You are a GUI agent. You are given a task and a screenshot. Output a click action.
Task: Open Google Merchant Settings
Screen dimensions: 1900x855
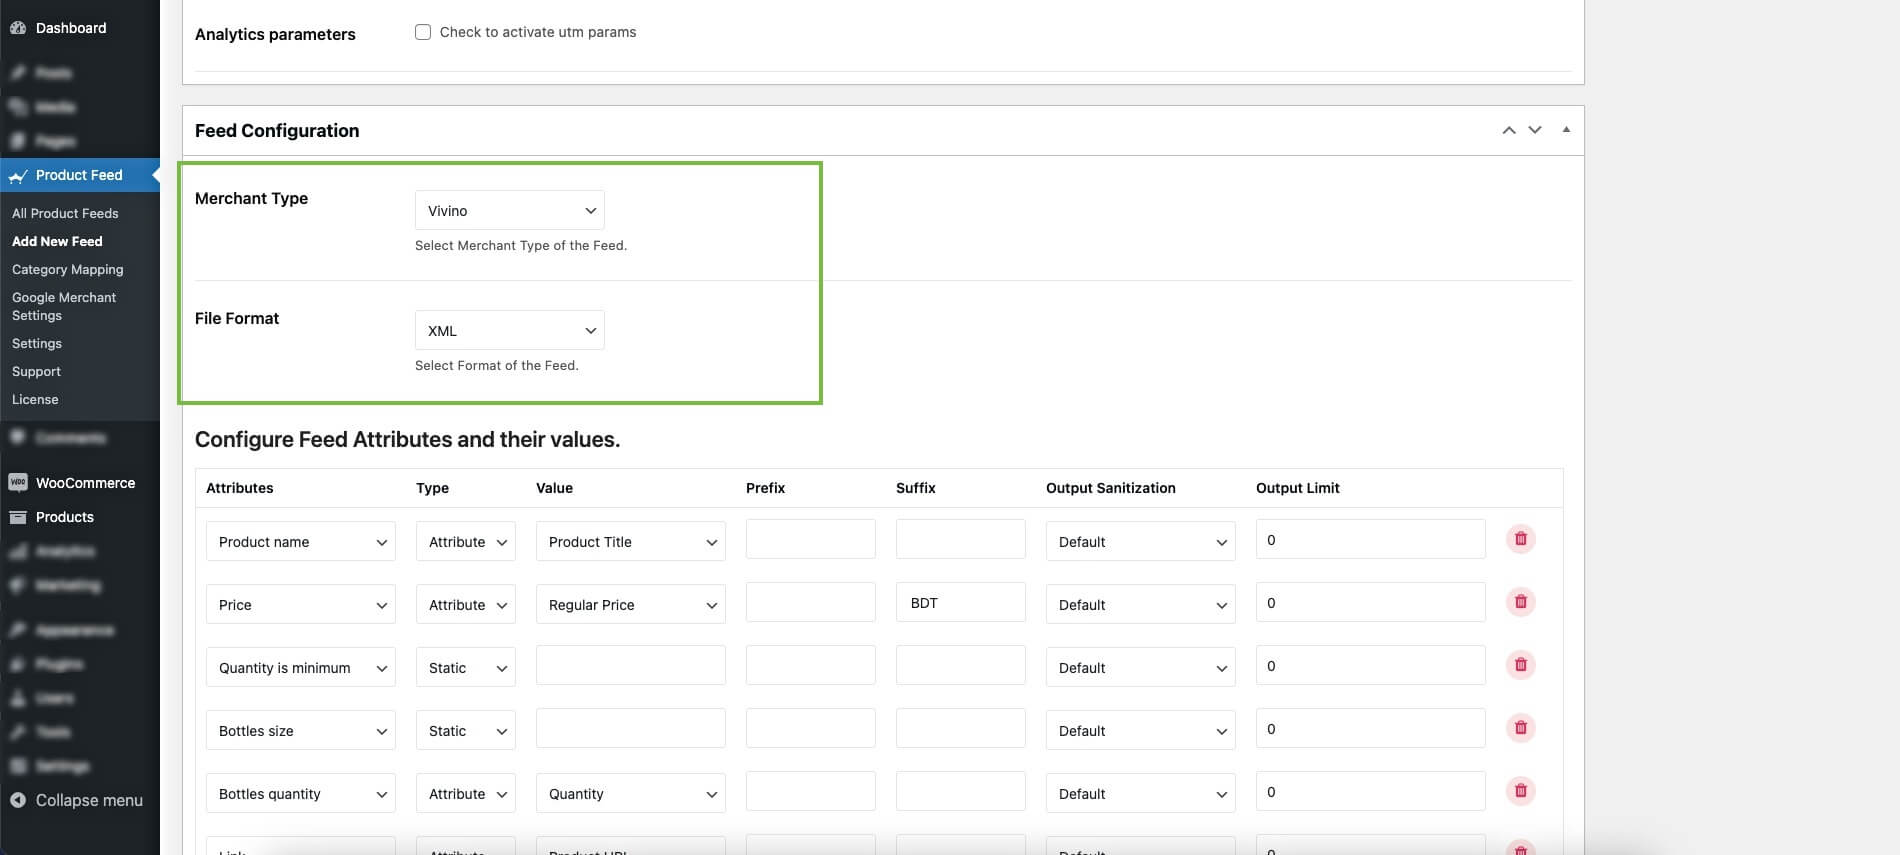tap(64, 306)
